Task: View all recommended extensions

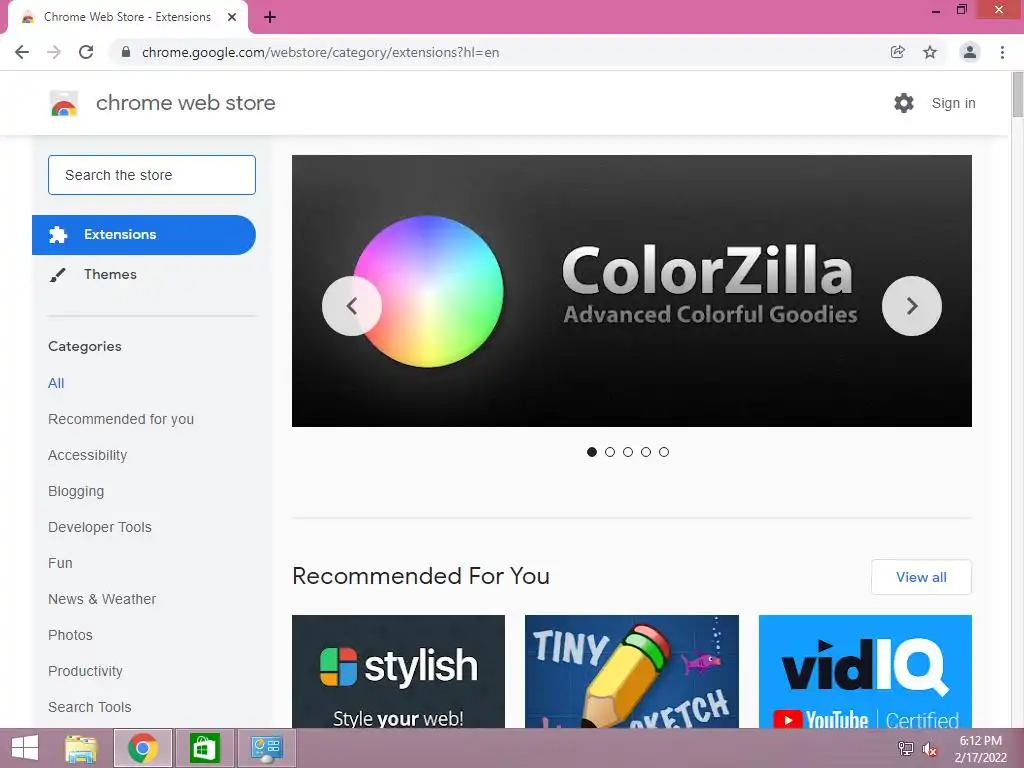Action: [x=921, y=577]
